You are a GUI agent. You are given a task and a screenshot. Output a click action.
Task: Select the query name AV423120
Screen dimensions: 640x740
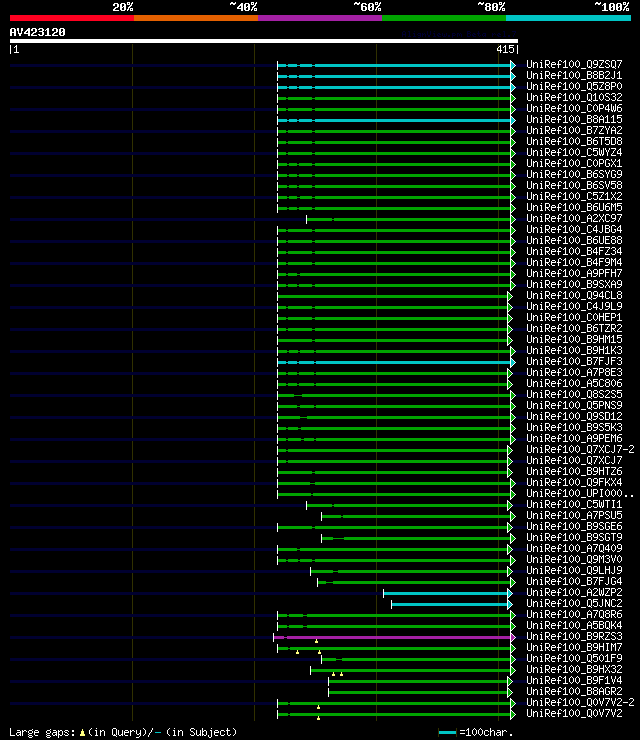coord(37,32)
